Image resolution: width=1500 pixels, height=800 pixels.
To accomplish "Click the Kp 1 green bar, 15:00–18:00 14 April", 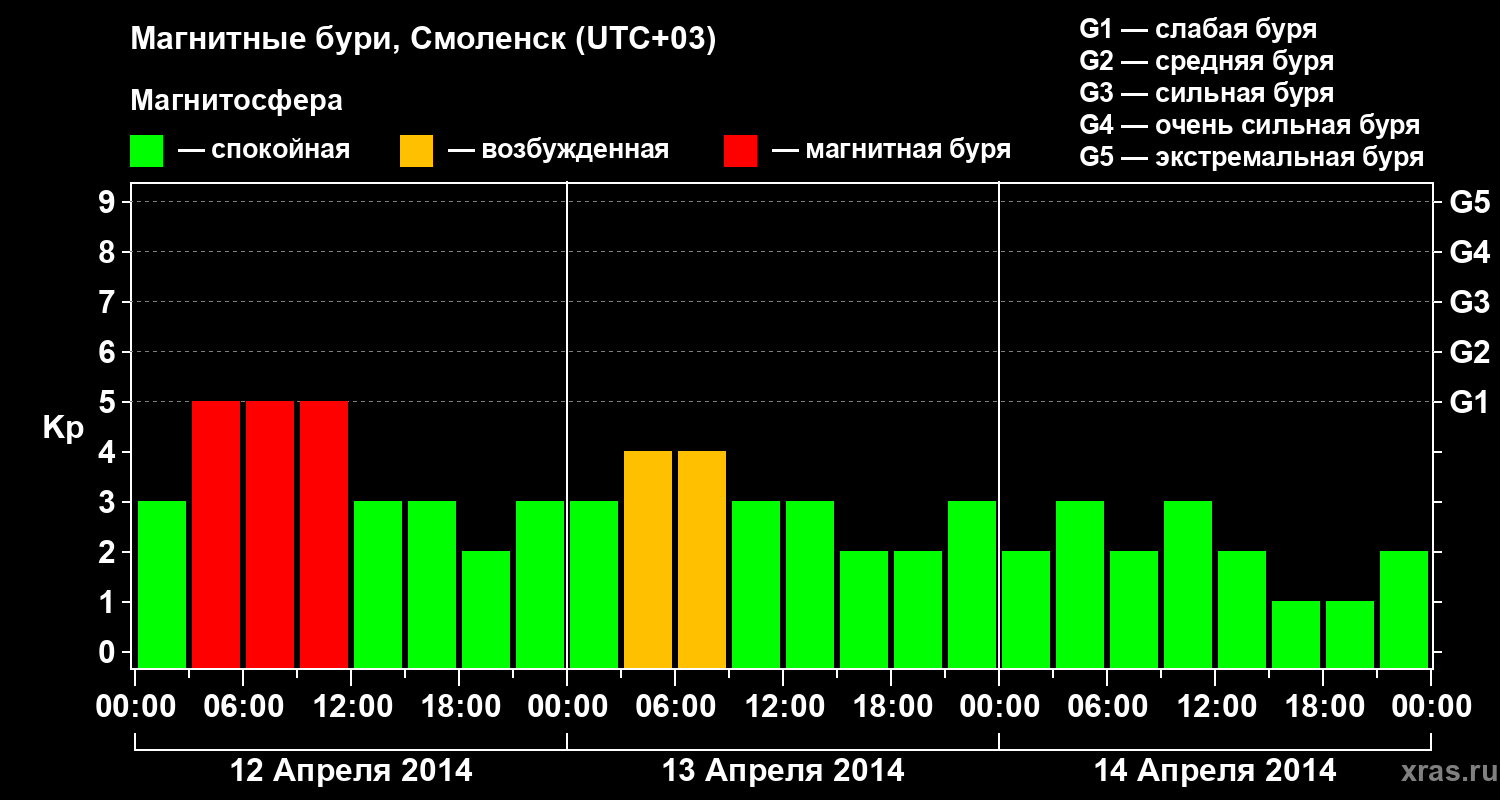I will pos(1296,634).
